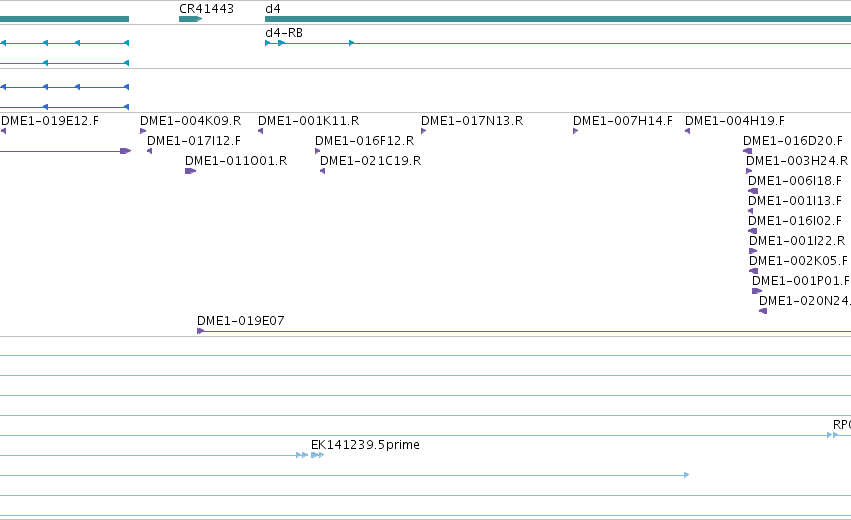851x520 pixels.
Task: Select the EK141239.5prime label
Action: tap(365, 445)
